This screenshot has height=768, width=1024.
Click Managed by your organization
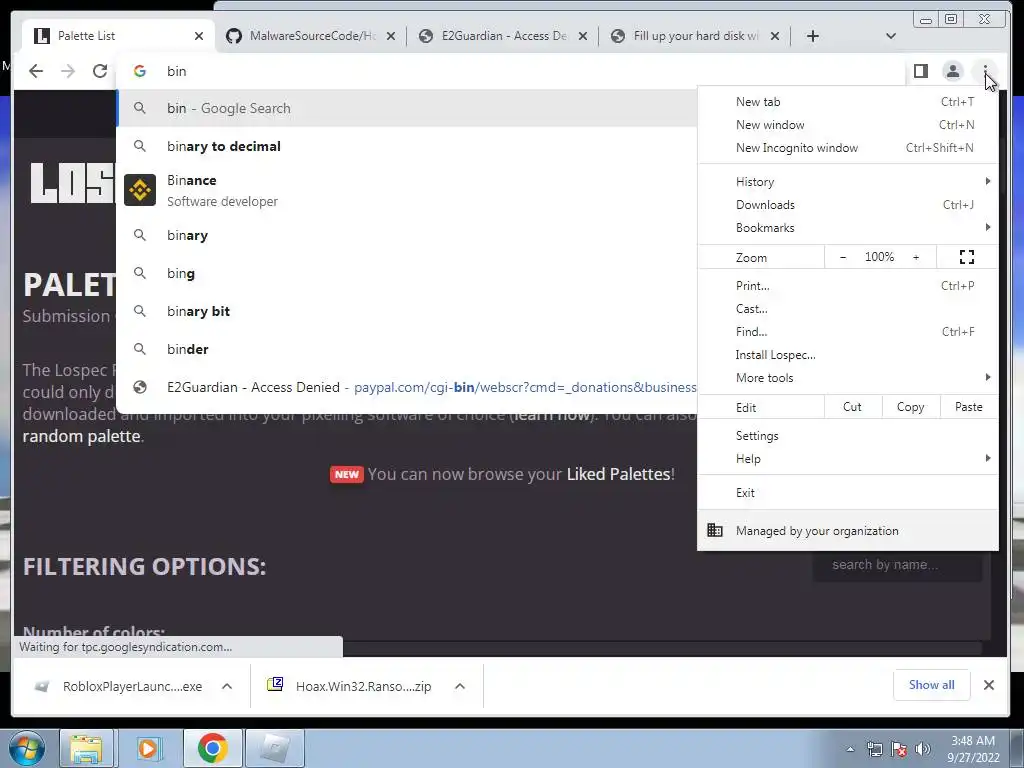[x=848, y=530]
